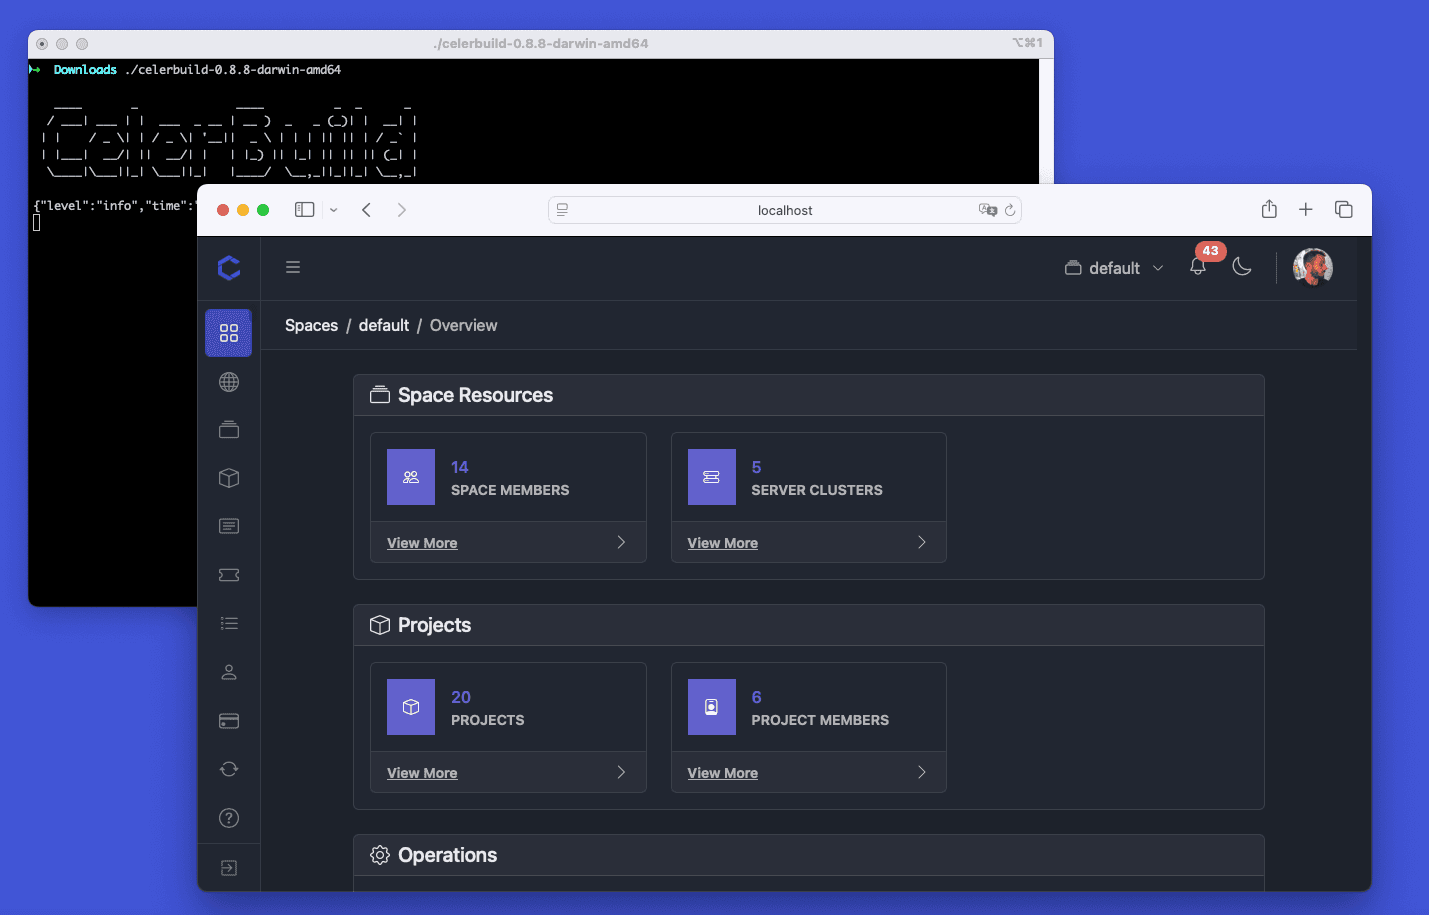Click the chevron arrow in the Projects card
The width and height of the screenshot is (1429, 915).
point(621,772)
